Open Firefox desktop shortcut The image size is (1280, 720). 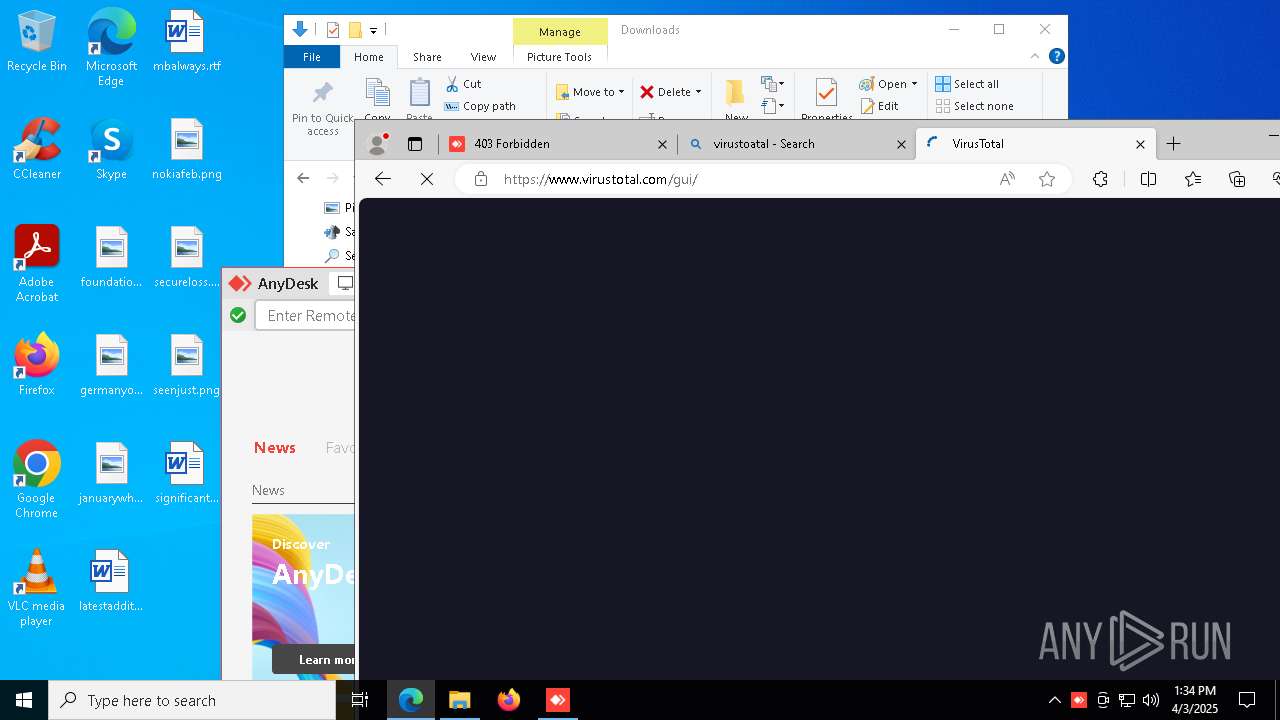click(x=37, y=366)
